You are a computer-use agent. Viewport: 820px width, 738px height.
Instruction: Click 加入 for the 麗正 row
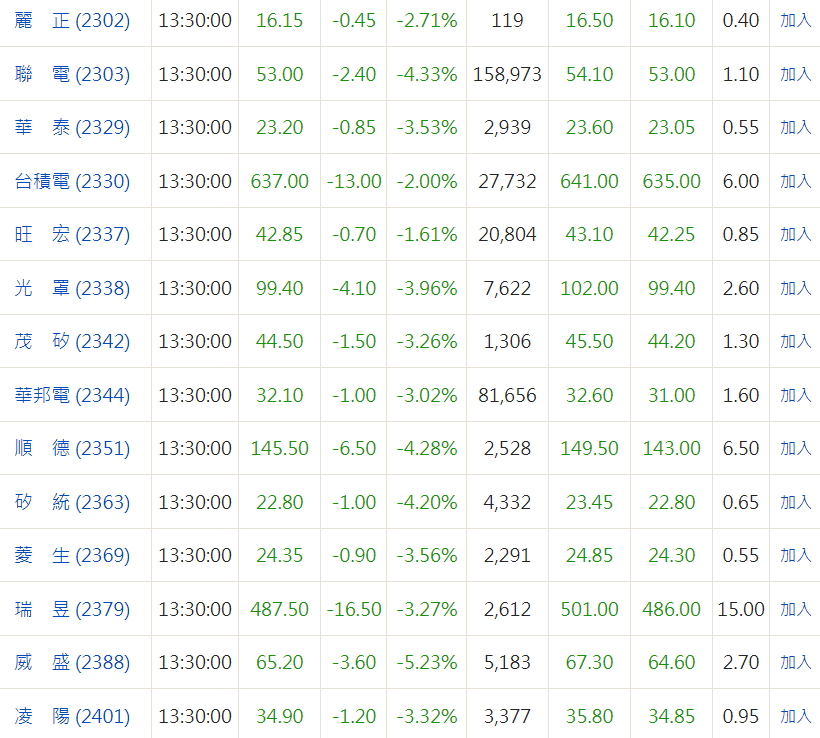(x=795, y=20)
